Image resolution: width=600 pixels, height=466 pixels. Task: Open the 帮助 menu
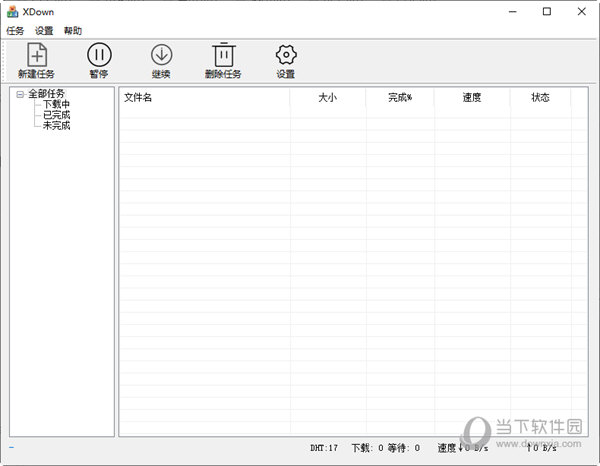coord(73,31)
